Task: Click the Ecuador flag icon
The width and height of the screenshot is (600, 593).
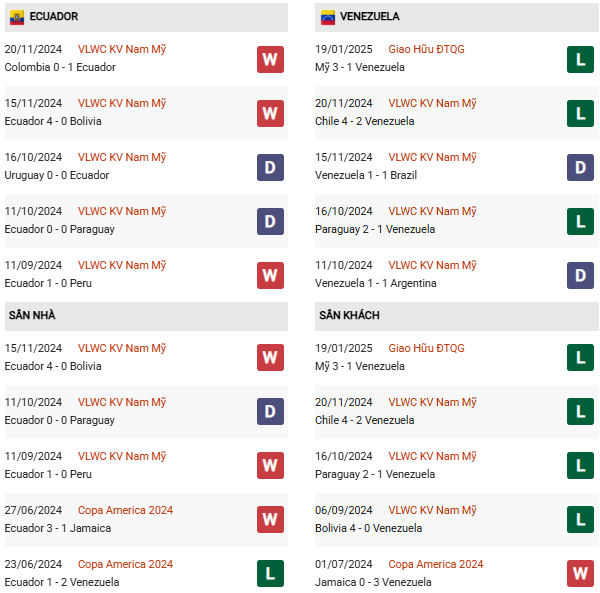Action: [x=16, y=17]
